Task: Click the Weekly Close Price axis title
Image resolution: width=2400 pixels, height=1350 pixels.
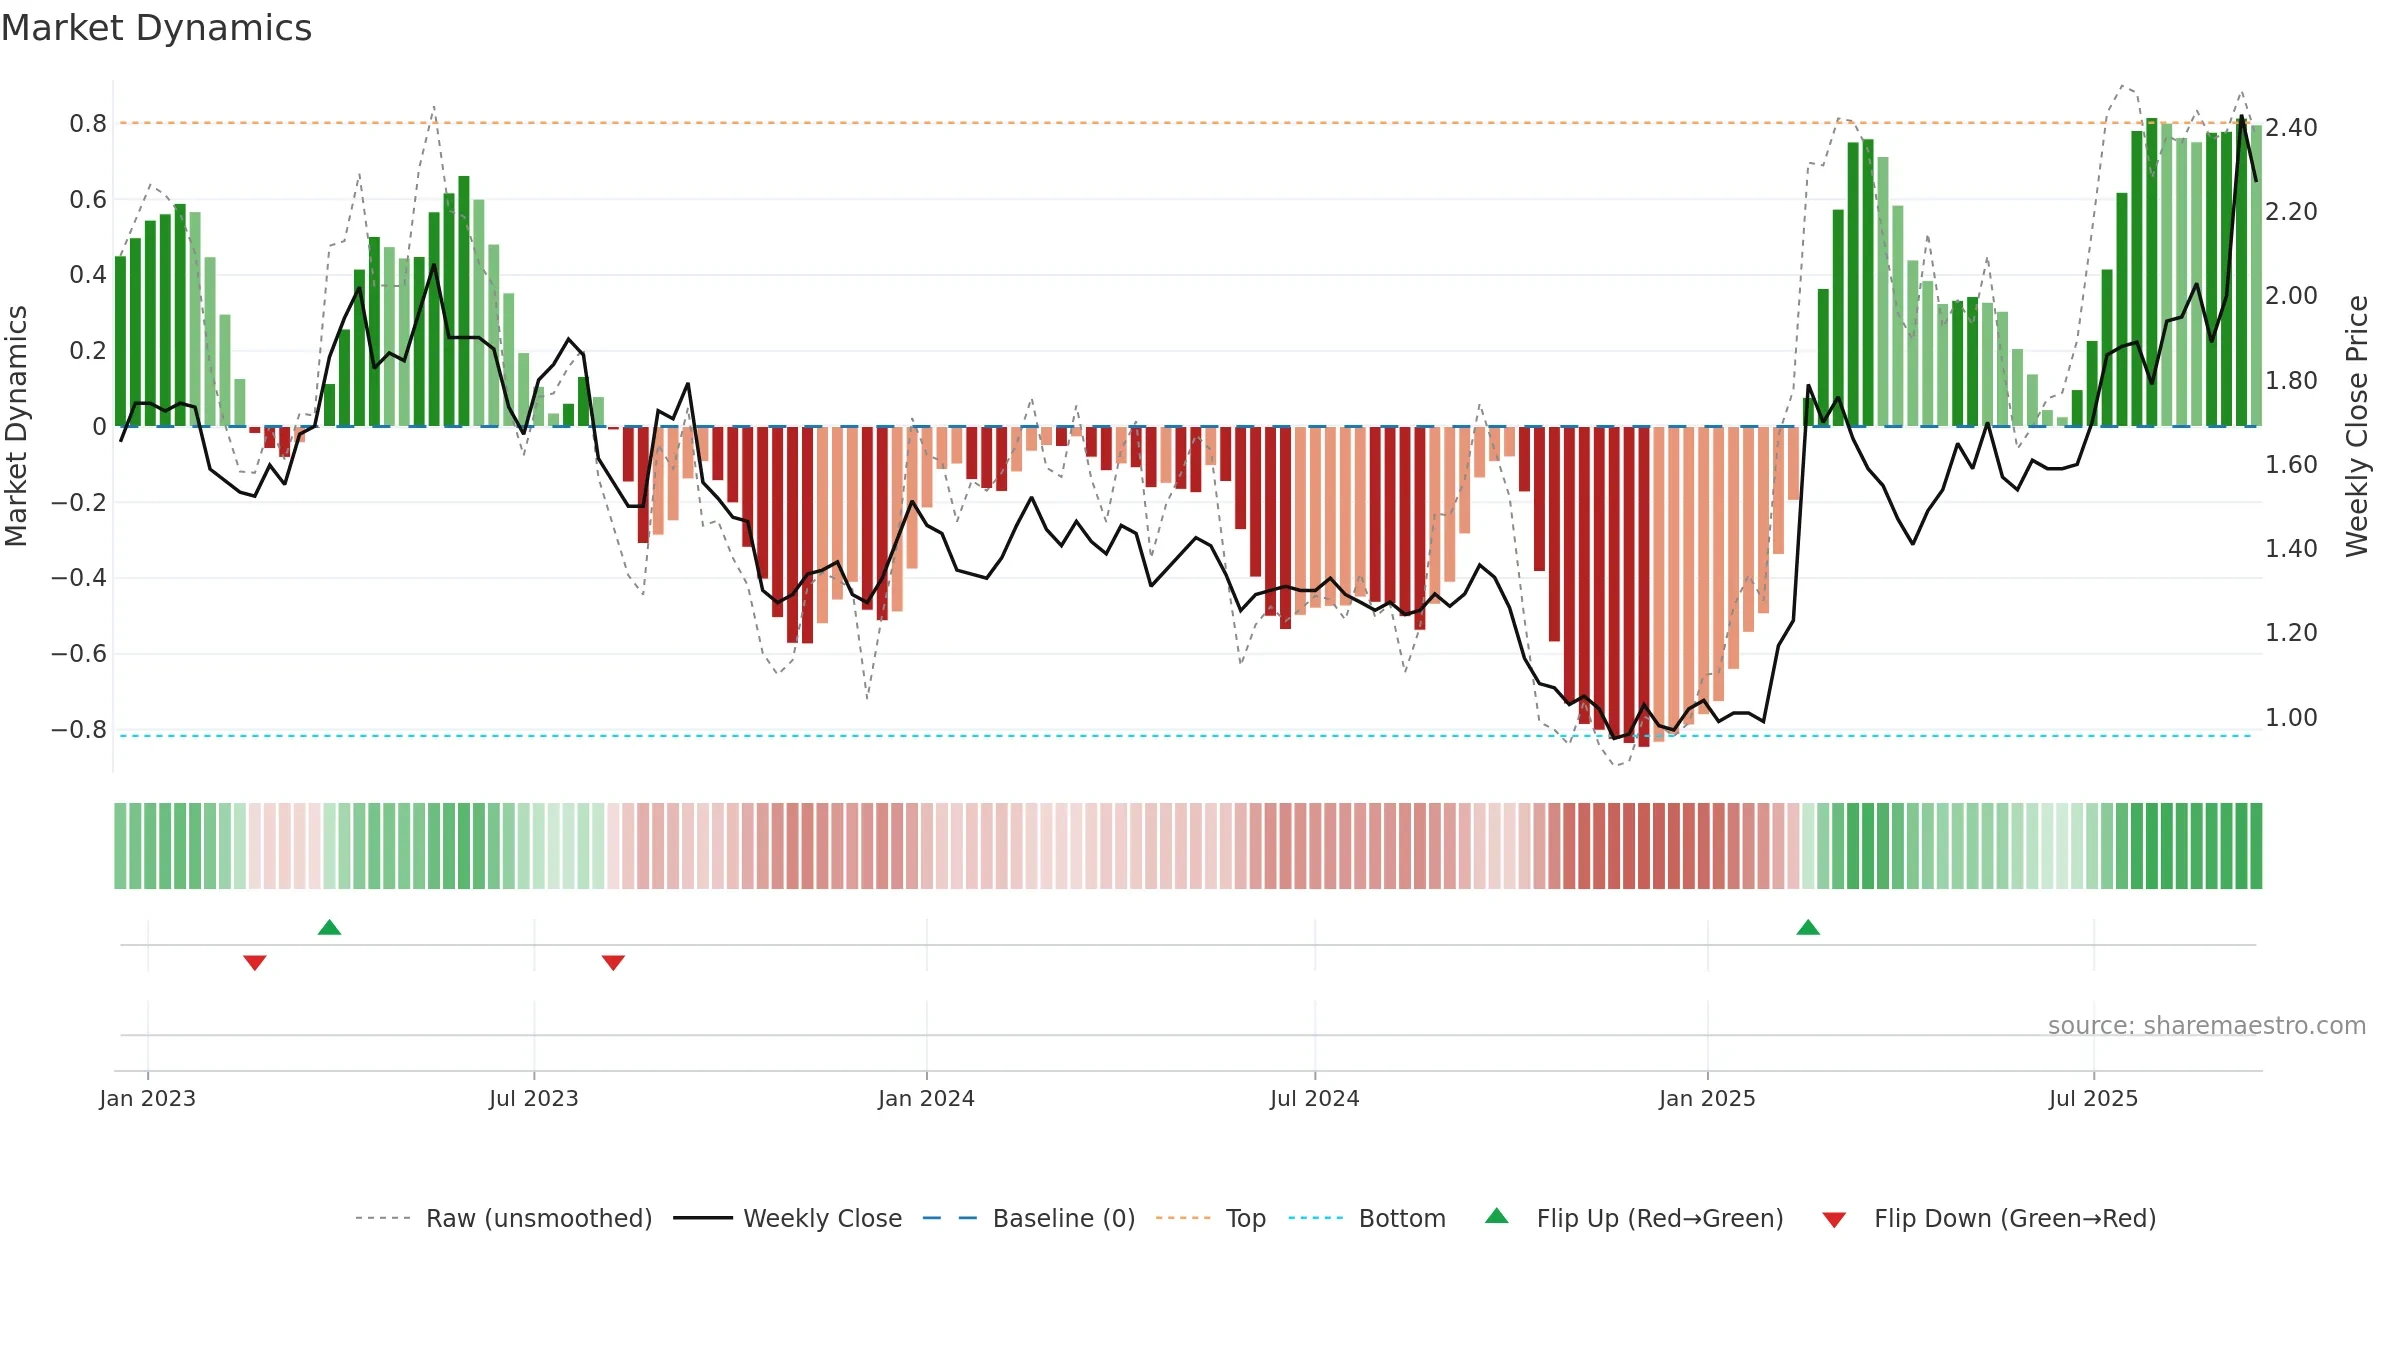Action: point(2357,426)
